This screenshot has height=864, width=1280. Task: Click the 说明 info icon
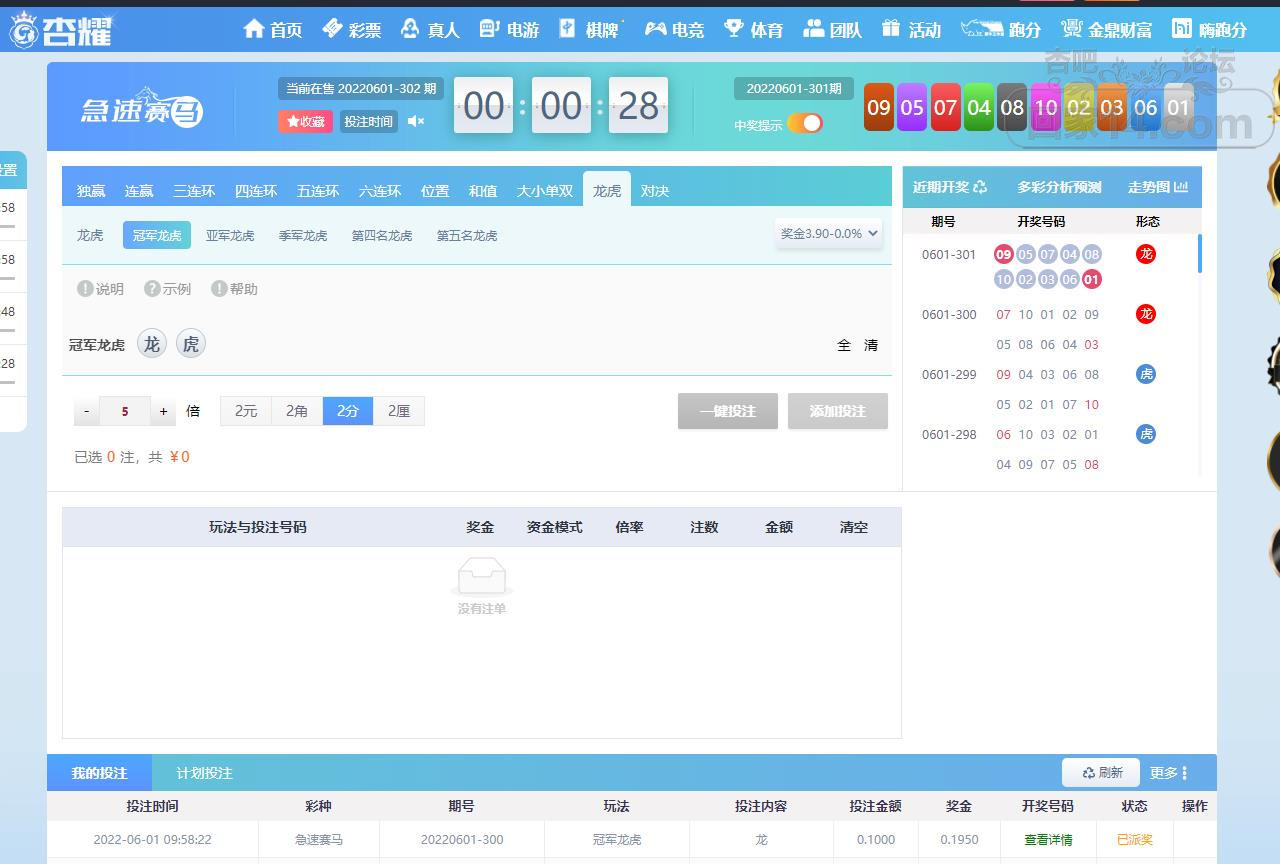pos(85,289)
